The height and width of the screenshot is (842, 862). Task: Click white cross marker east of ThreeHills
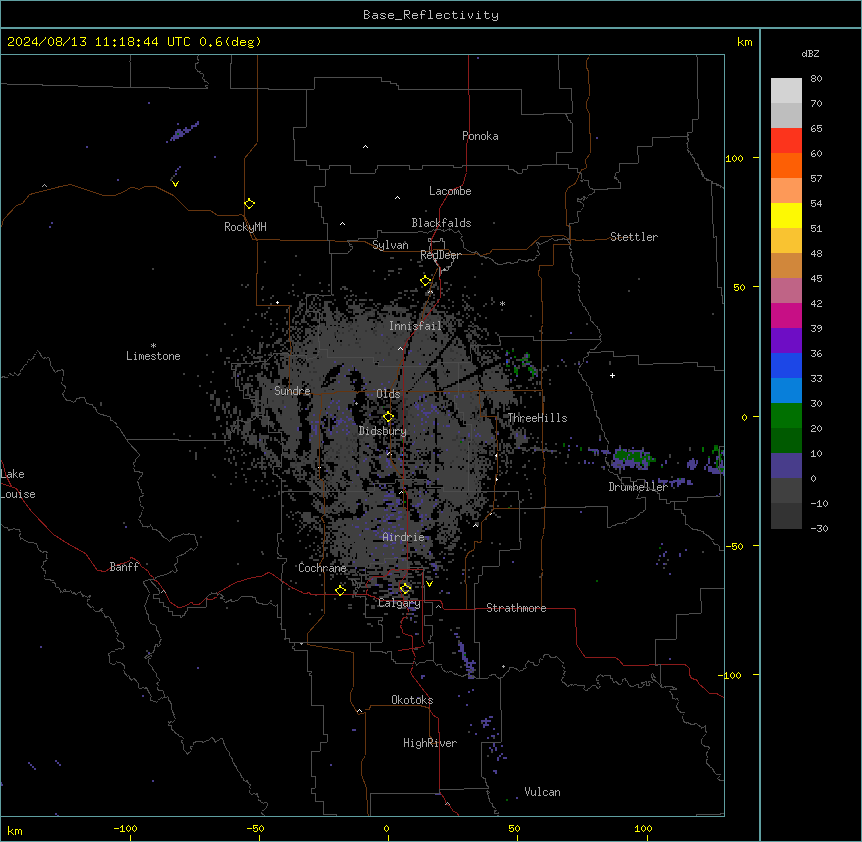pos(612,375)
